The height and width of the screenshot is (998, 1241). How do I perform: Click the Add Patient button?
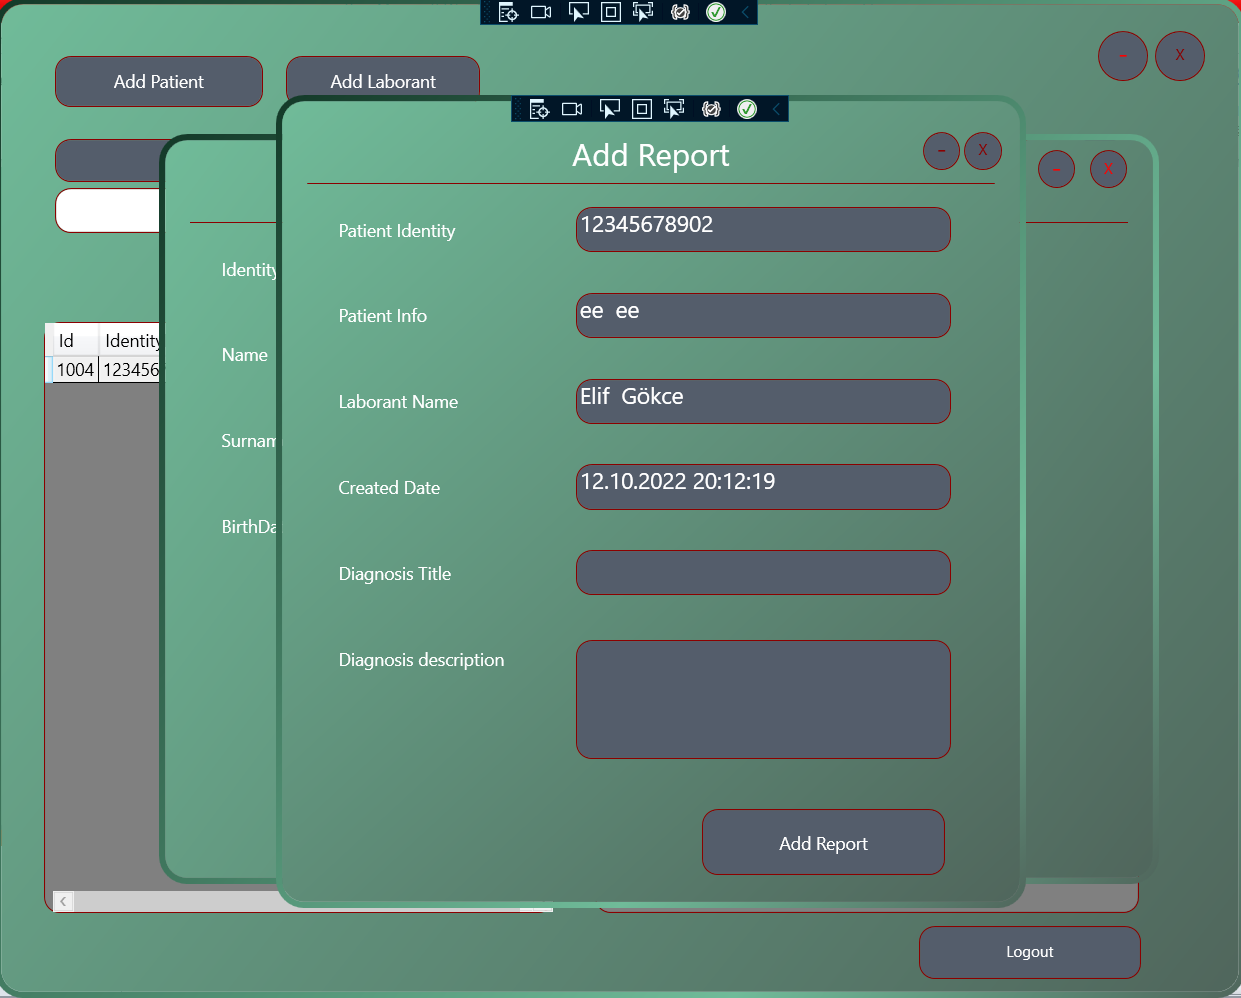point(159,82)
